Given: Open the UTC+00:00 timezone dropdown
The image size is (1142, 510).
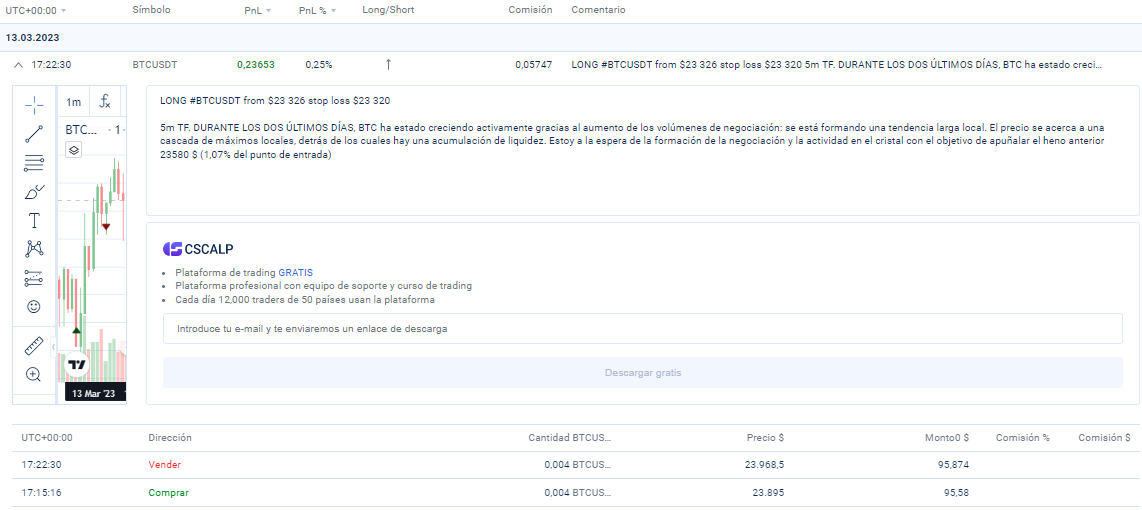Looking at the screenshot, I should pos(36,10).
